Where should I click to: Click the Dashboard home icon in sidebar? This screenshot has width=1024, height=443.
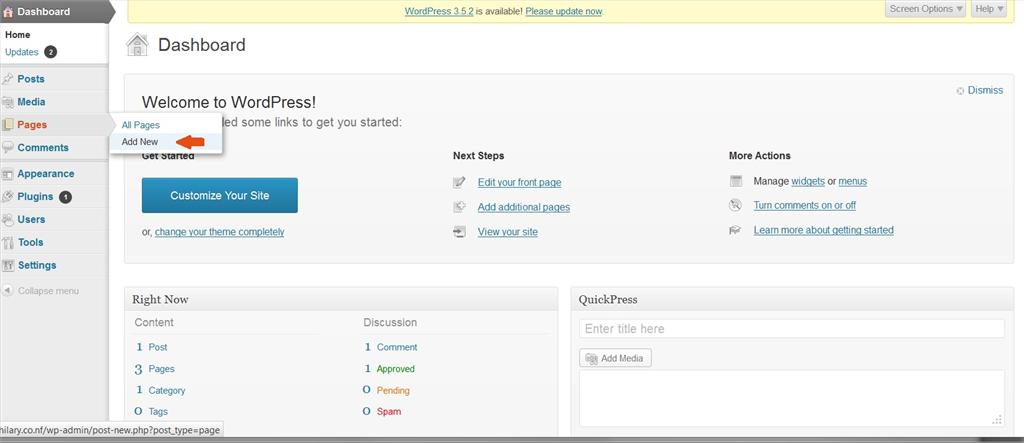(x=8, y=12)
